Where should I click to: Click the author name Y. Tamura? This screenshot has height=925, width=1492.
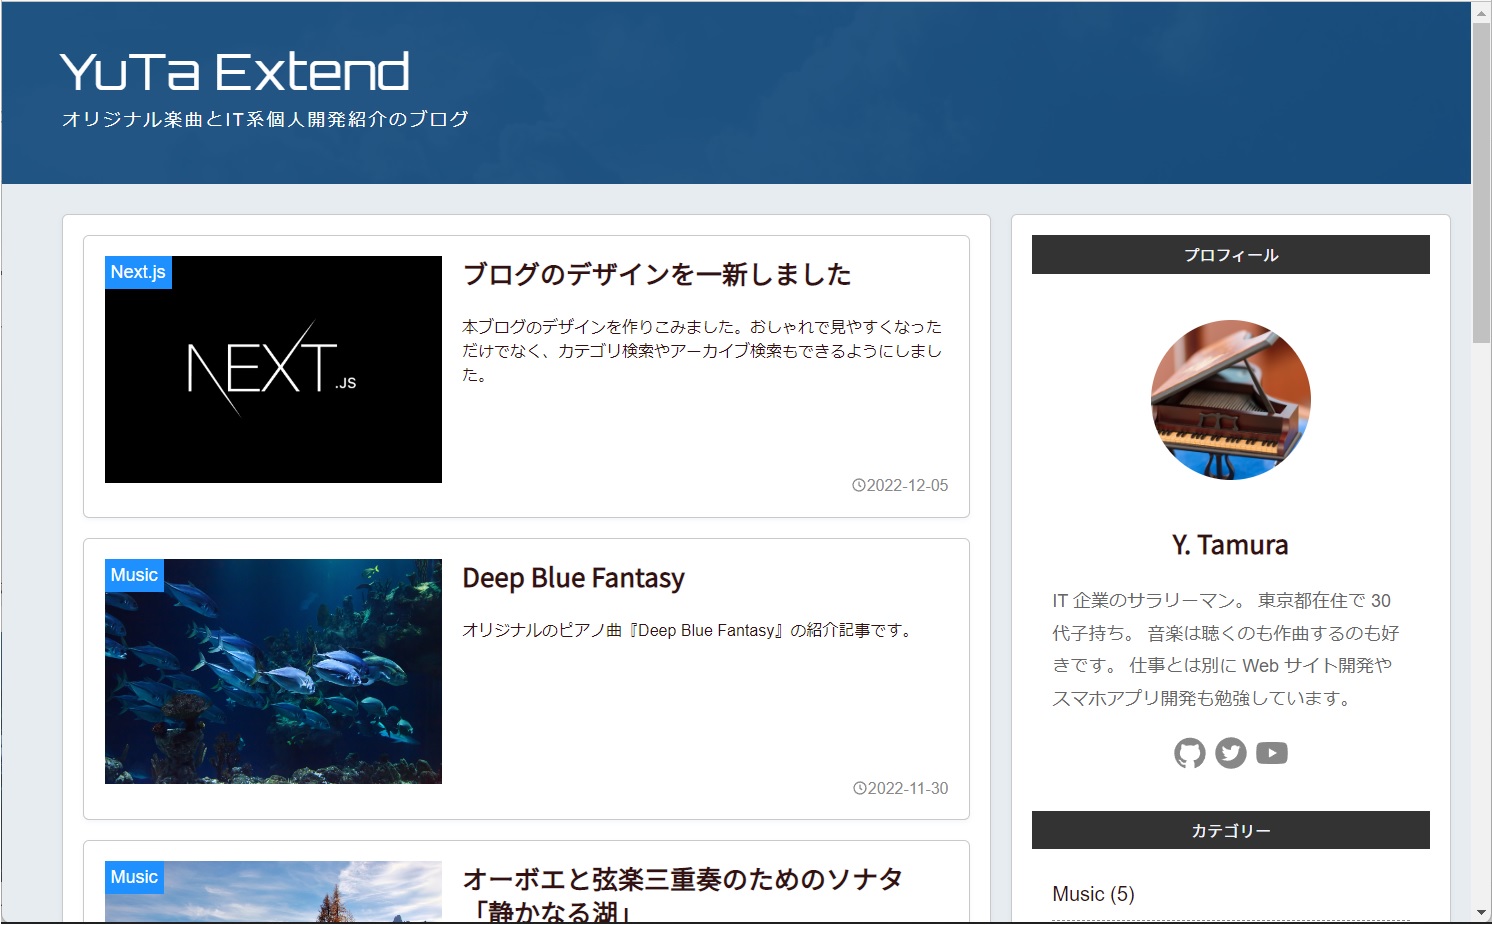pos(1230,545)
